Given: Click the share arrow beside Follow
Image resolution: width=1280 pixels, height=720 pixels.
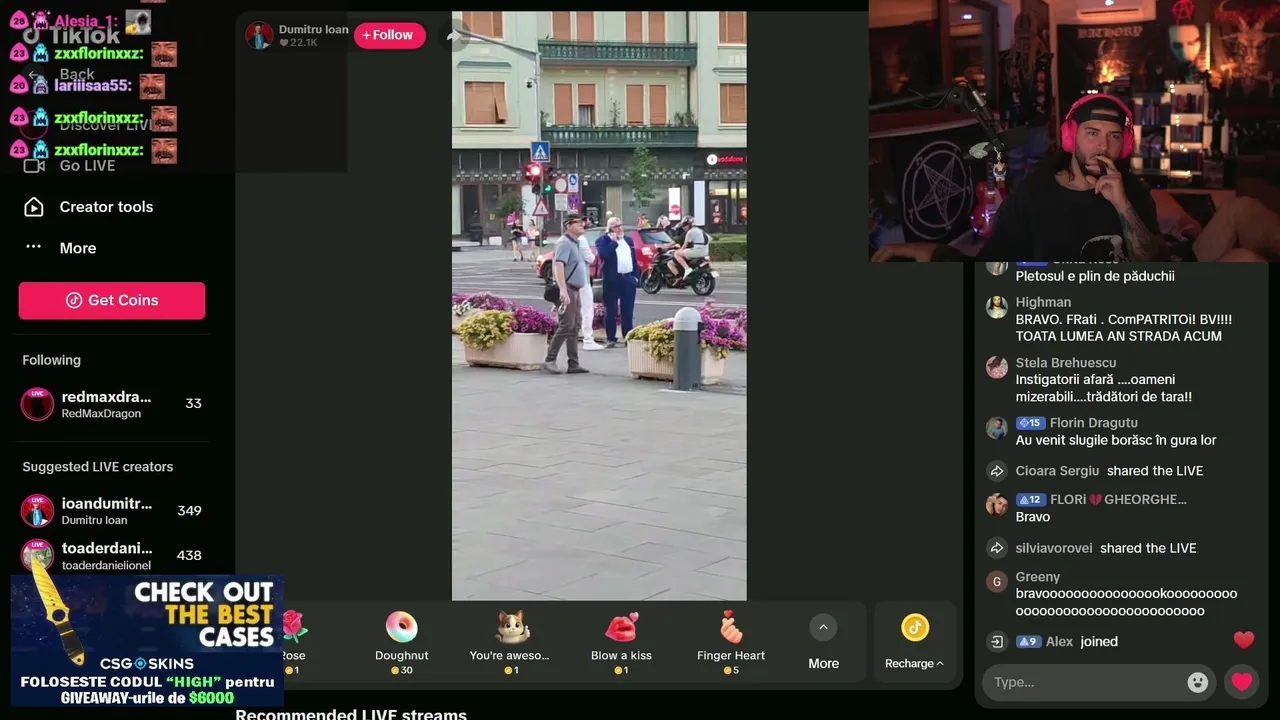Looking at the screenshot, I should click(453, 36).
